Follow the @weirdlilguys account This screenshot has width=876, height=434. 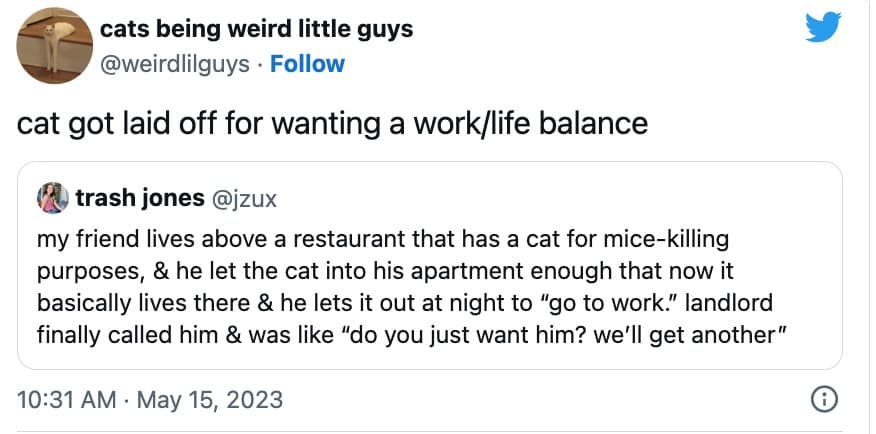[308, 64]
